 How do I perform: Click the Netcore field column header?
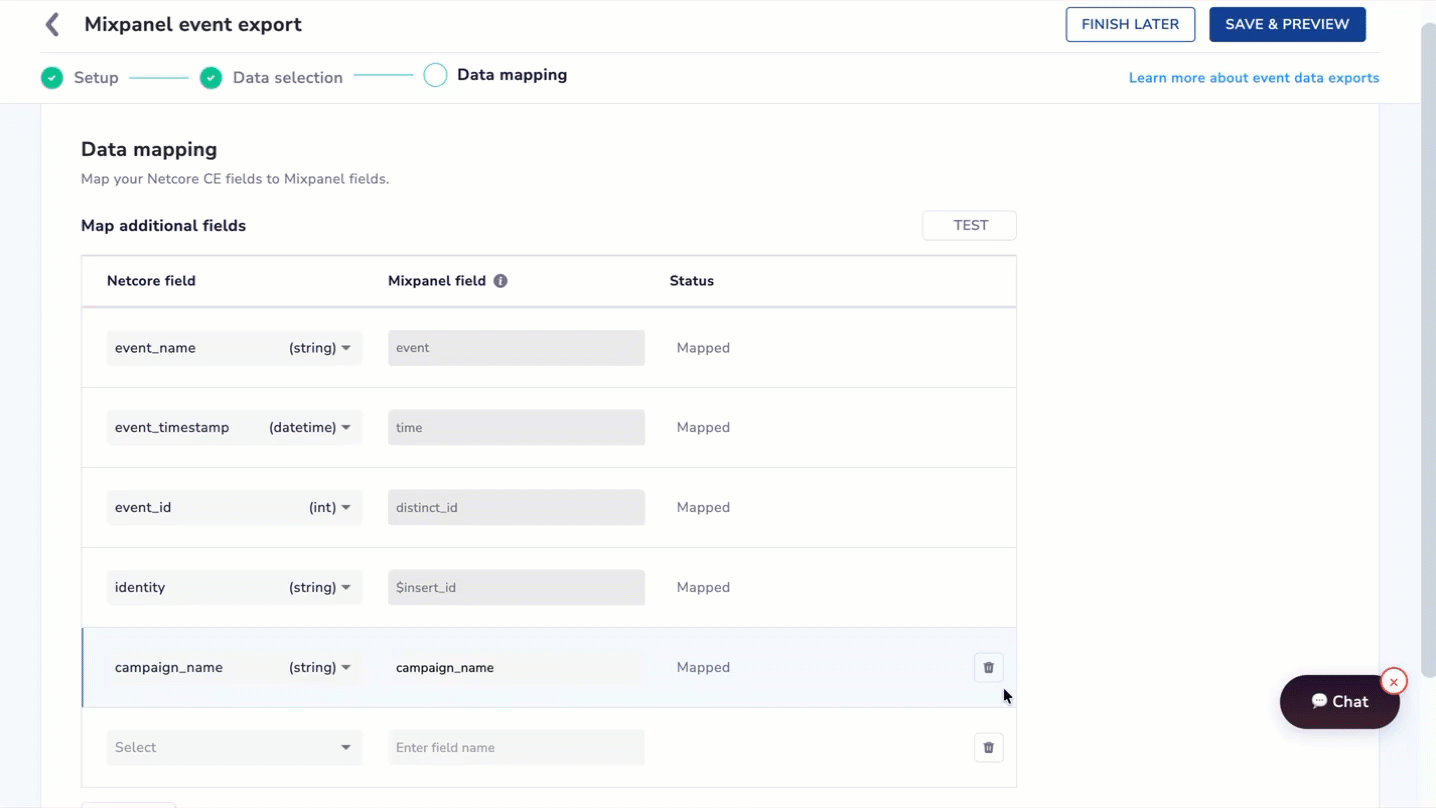pos(151,281)
